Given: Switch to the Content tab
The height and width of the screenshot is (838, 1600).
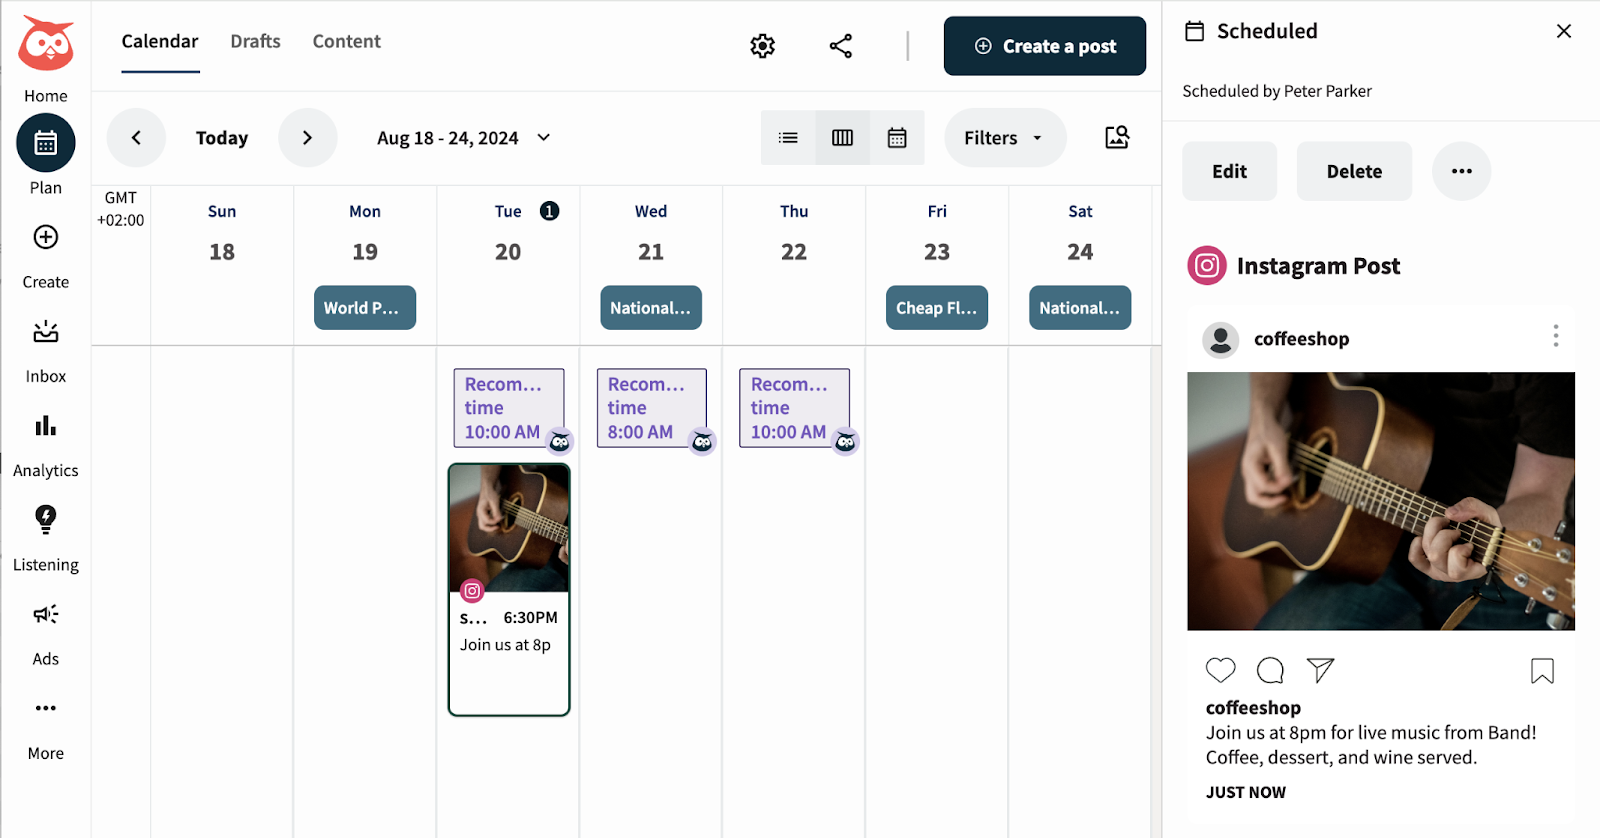Looking at the screenshot, I should [346, 41].
